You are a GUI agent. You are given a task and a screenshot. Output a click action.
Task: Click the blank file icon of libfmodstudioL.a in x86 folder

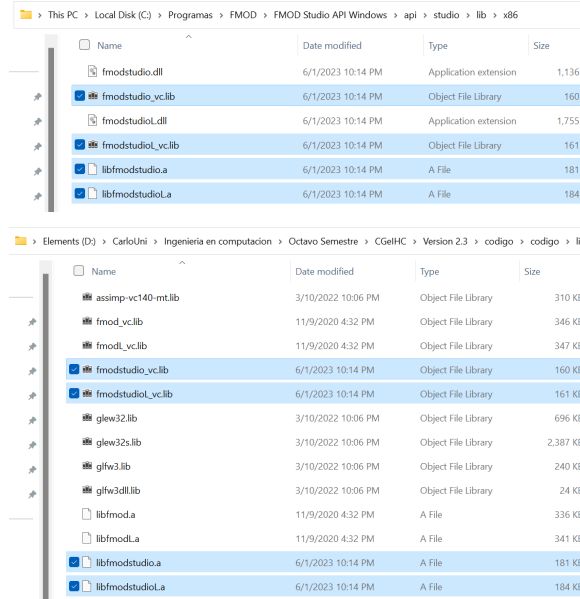[x=92, y=194]
